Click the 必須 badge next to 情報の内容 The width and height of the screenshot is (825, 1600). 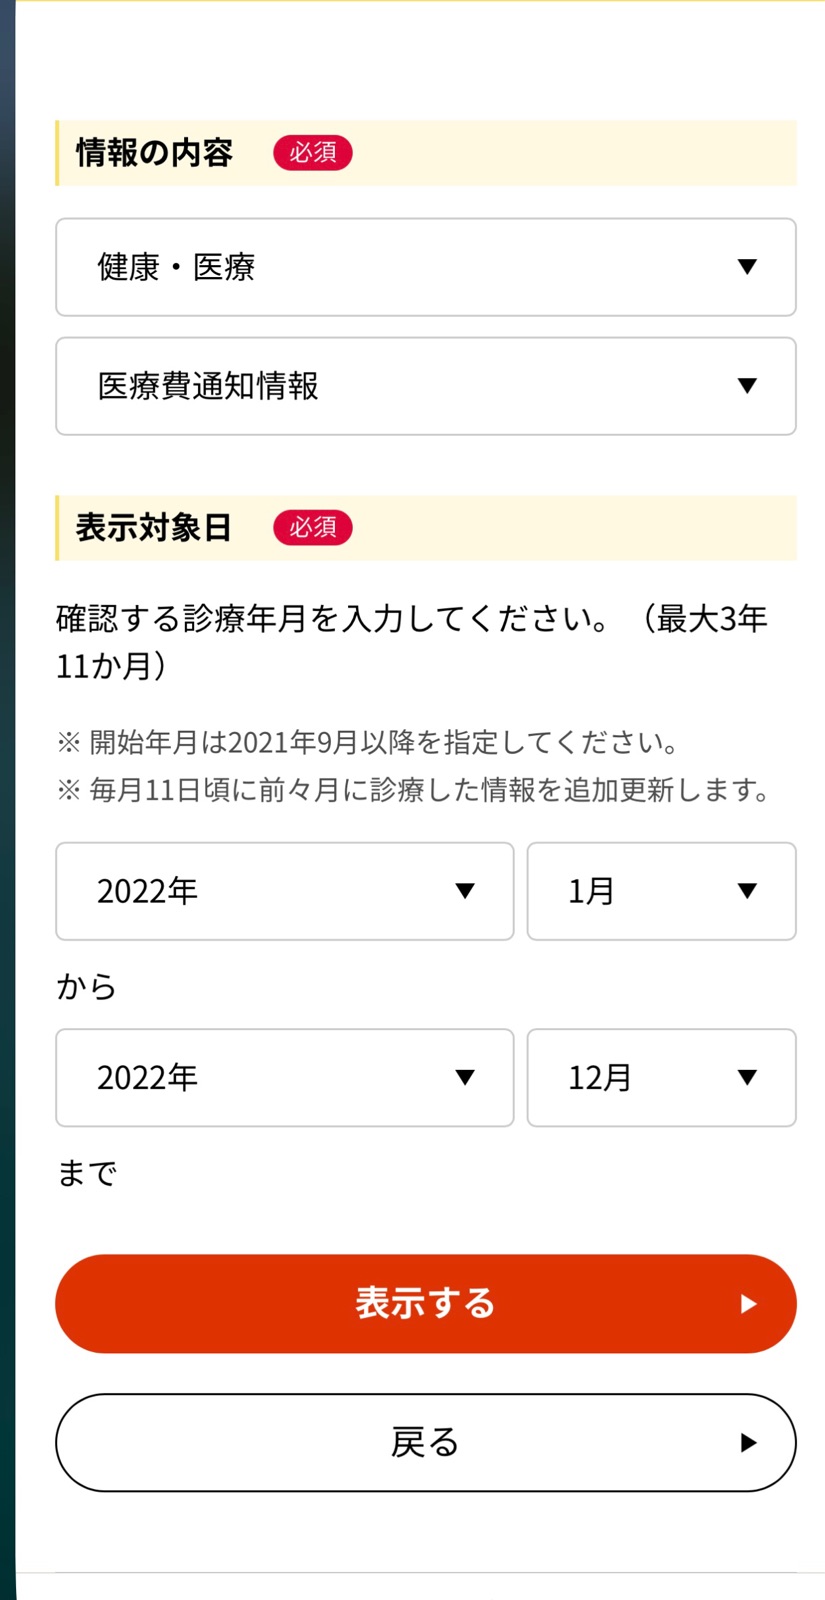313,152
